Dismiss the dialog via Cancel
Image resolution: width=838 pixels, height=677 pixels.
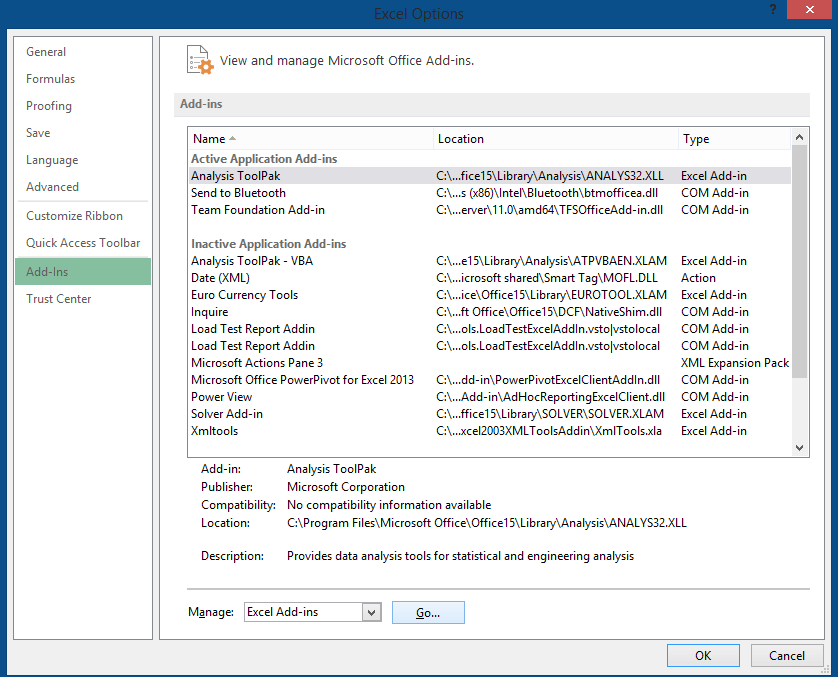pos(787,655)
